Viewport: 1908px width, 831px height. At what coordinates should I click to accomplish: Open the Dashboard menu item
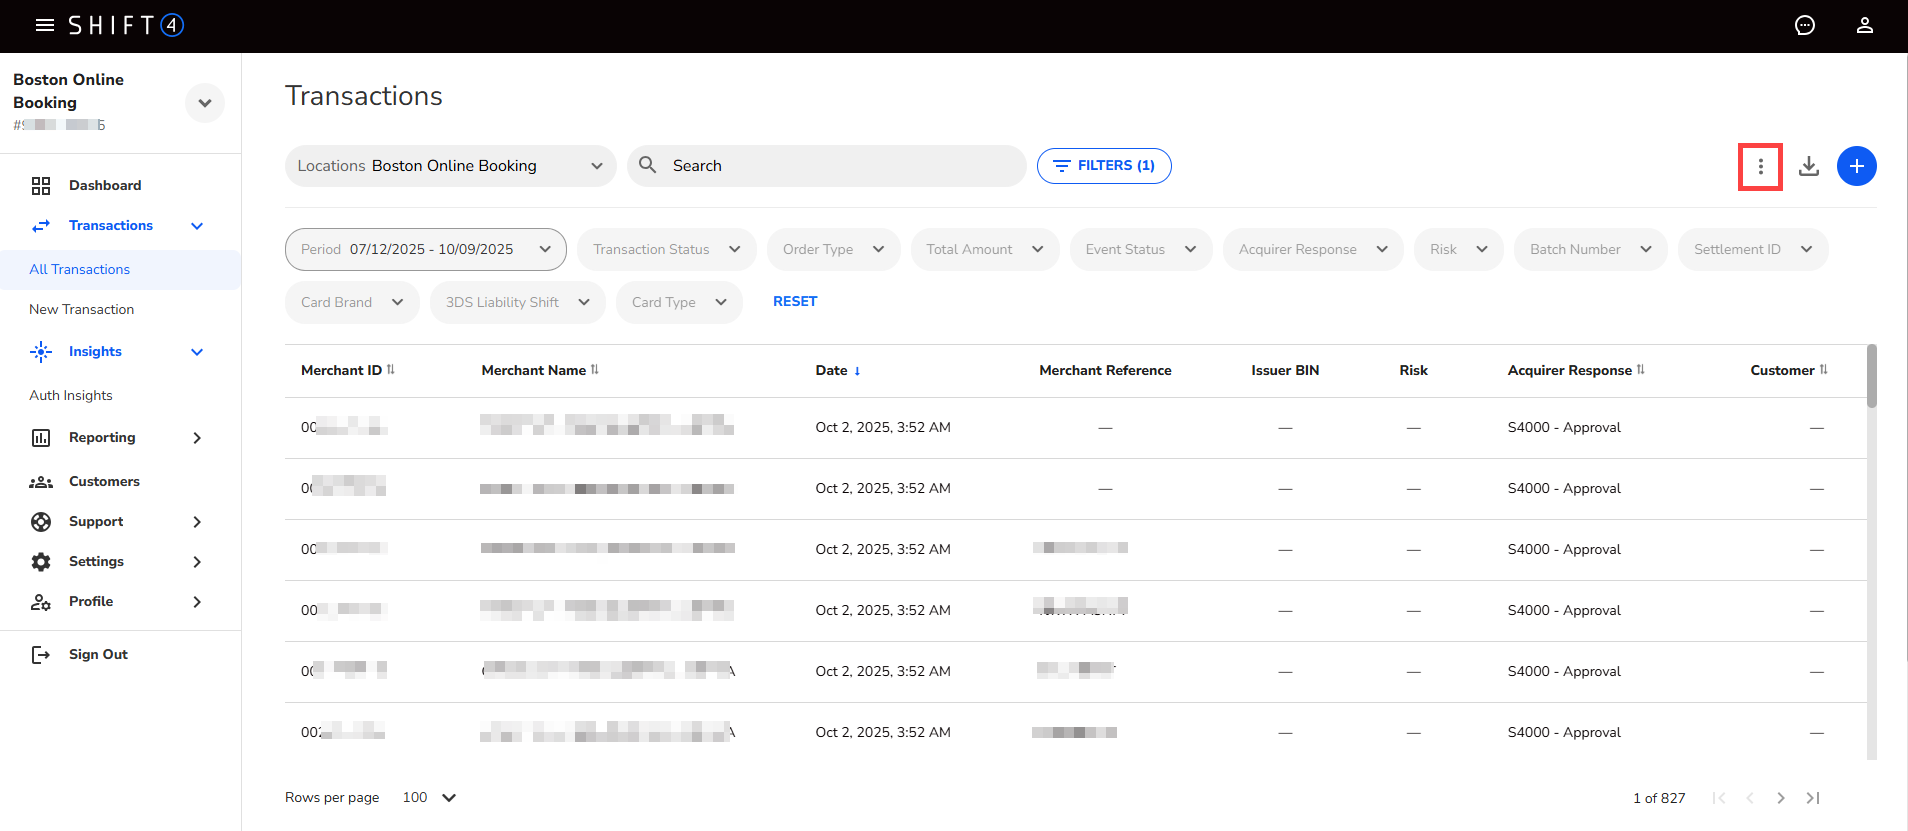coord(105,185)
